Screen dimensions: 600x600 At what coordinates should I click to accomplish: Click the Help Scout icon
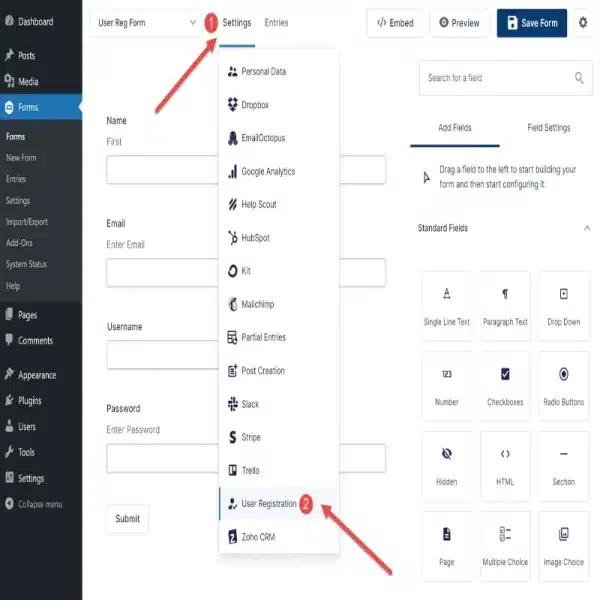coord(232,204)
